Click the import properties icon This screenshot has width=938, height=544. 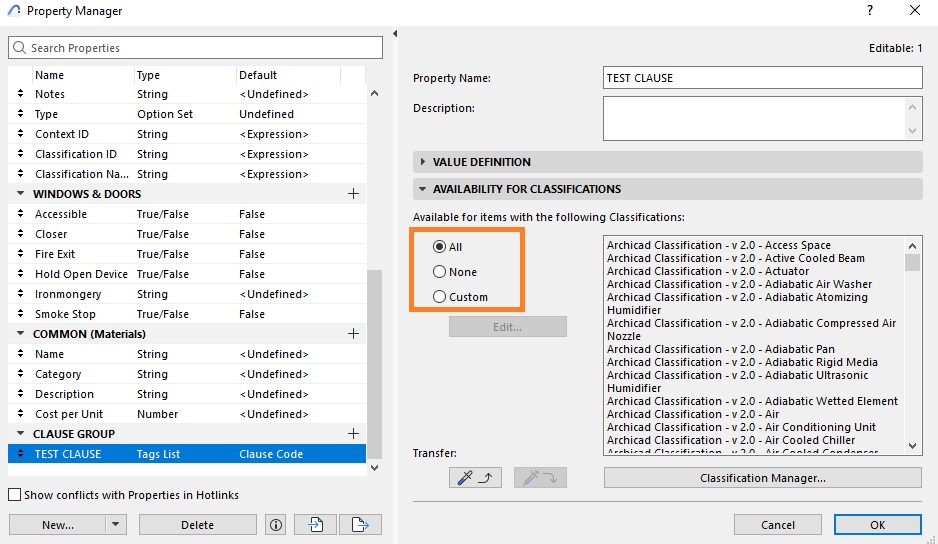click(315, 525)
